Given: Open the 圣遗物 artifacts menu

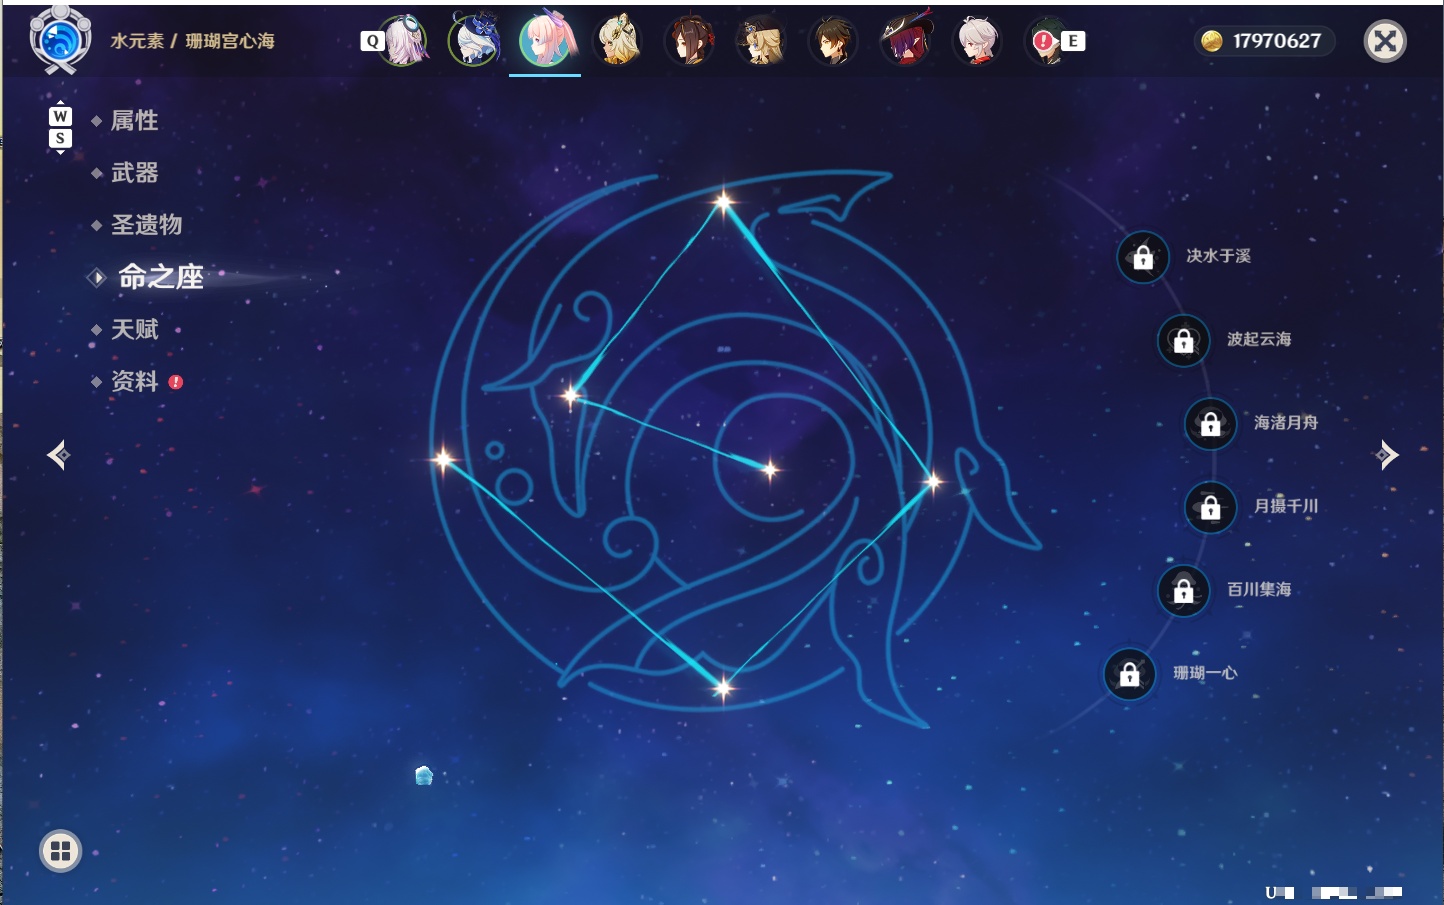Looking at the screenshot, I should 146,225.
